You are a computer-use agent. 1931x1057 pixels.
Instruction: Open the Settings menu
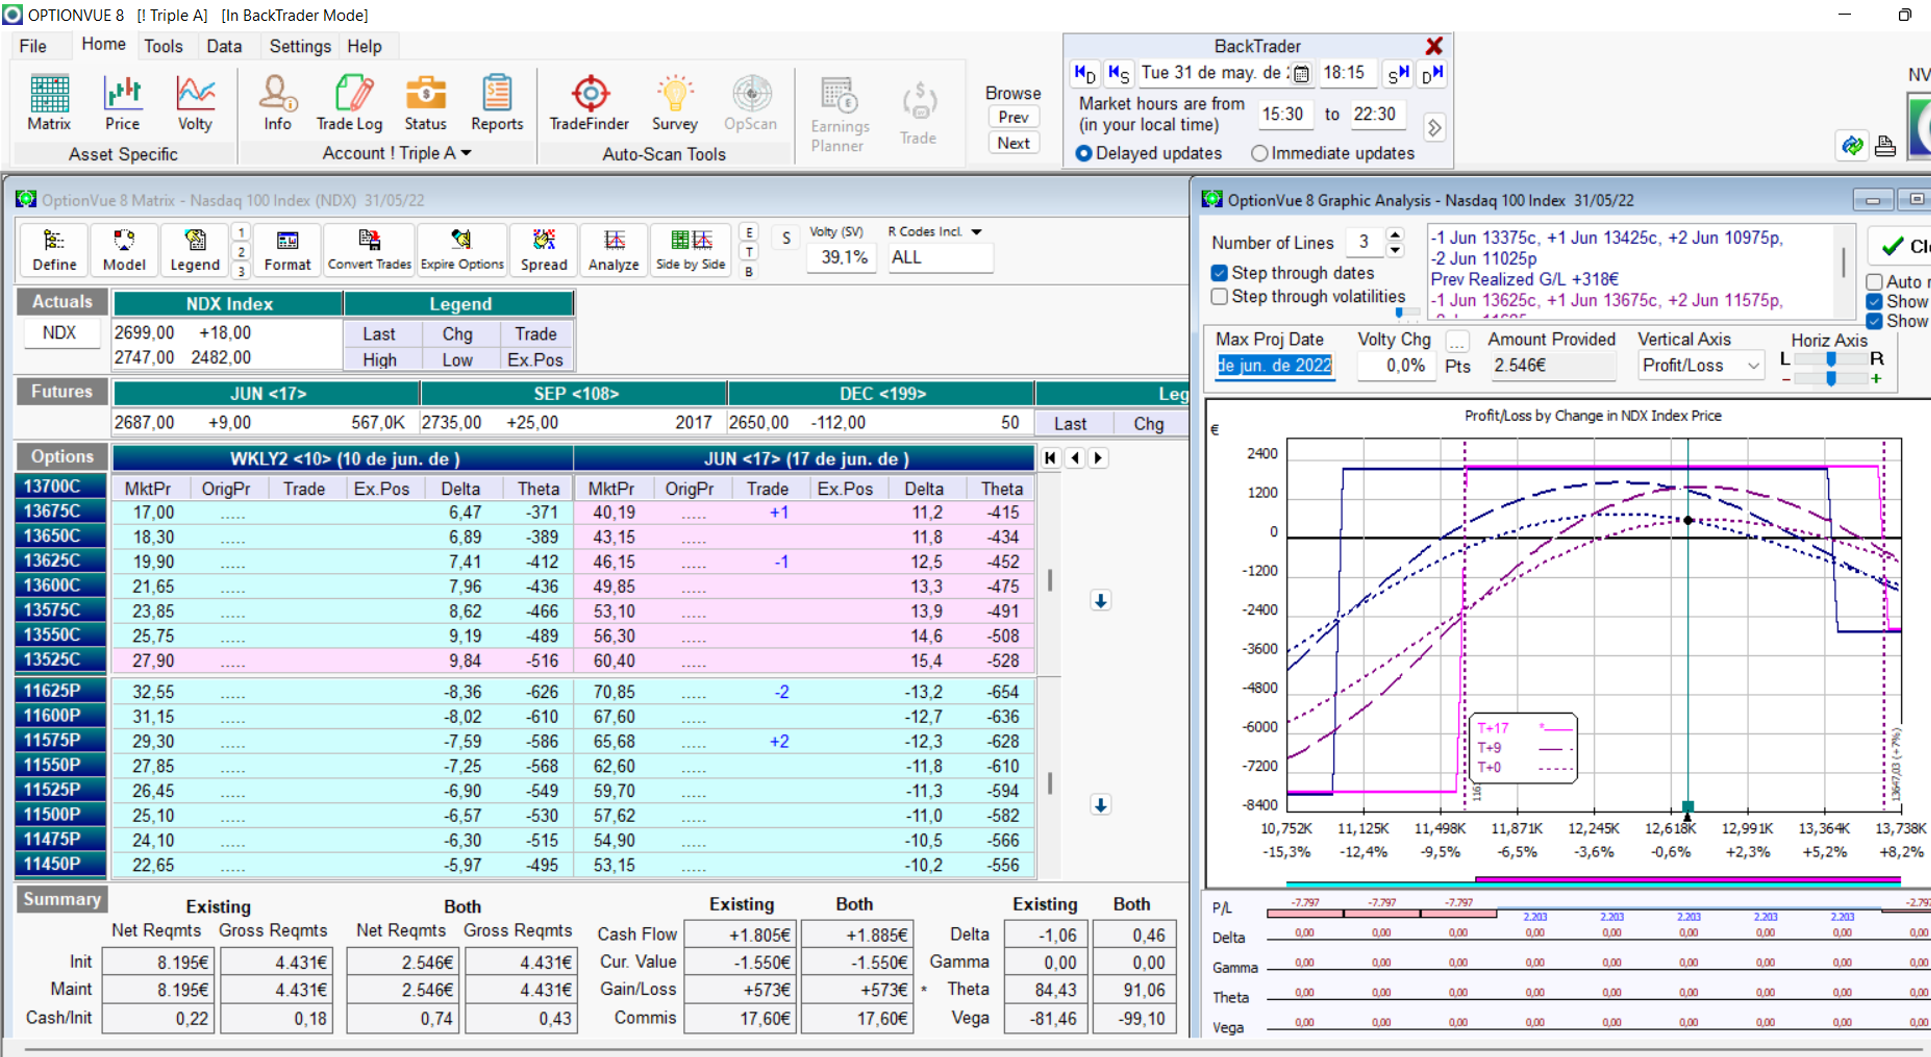(x=300, y=46)
